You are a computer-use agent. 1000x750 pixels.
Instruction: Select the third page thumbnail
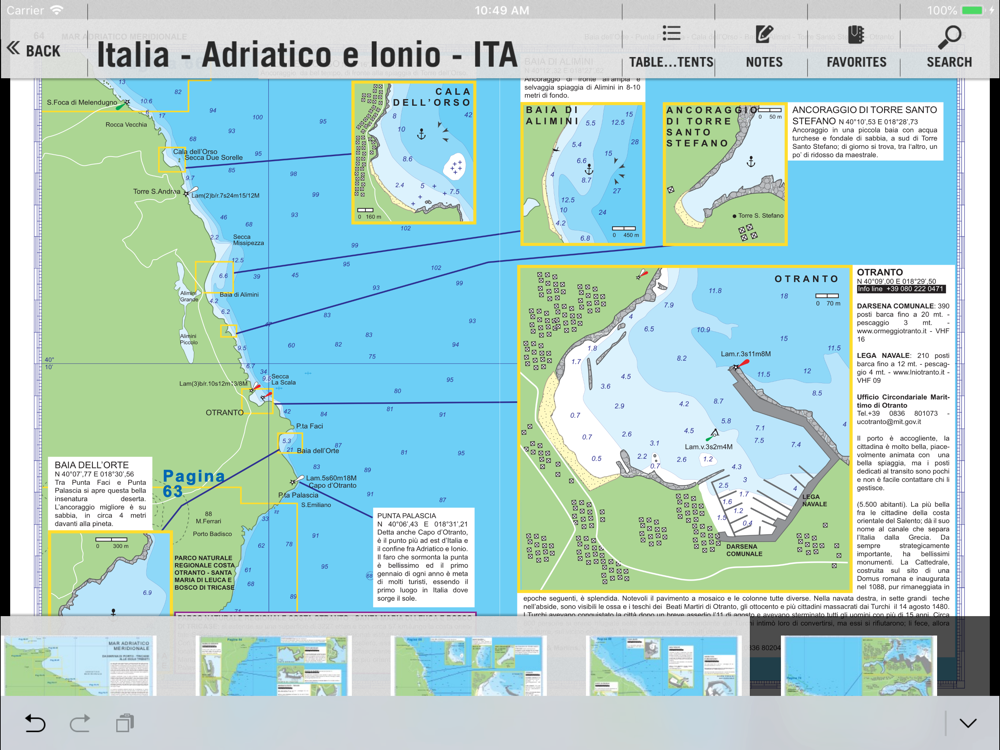click(467, 665)
